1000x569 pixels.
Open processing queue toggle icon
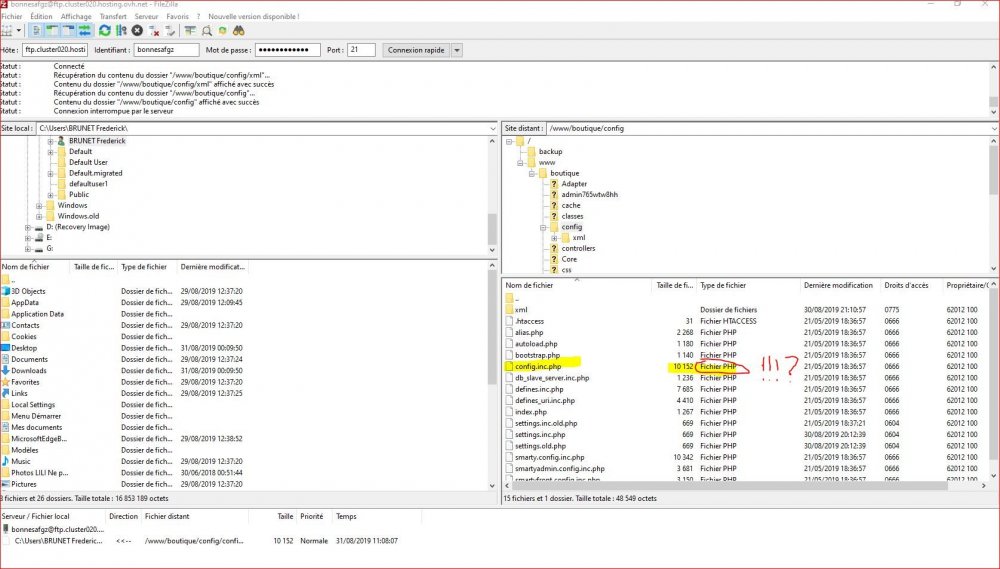coord(120,31)
